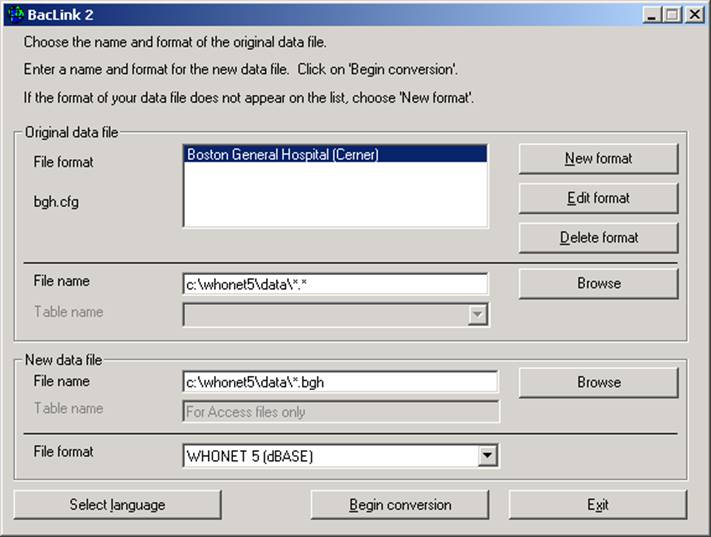Click Delete format button

pyautogui.click(x=598, y=238)
